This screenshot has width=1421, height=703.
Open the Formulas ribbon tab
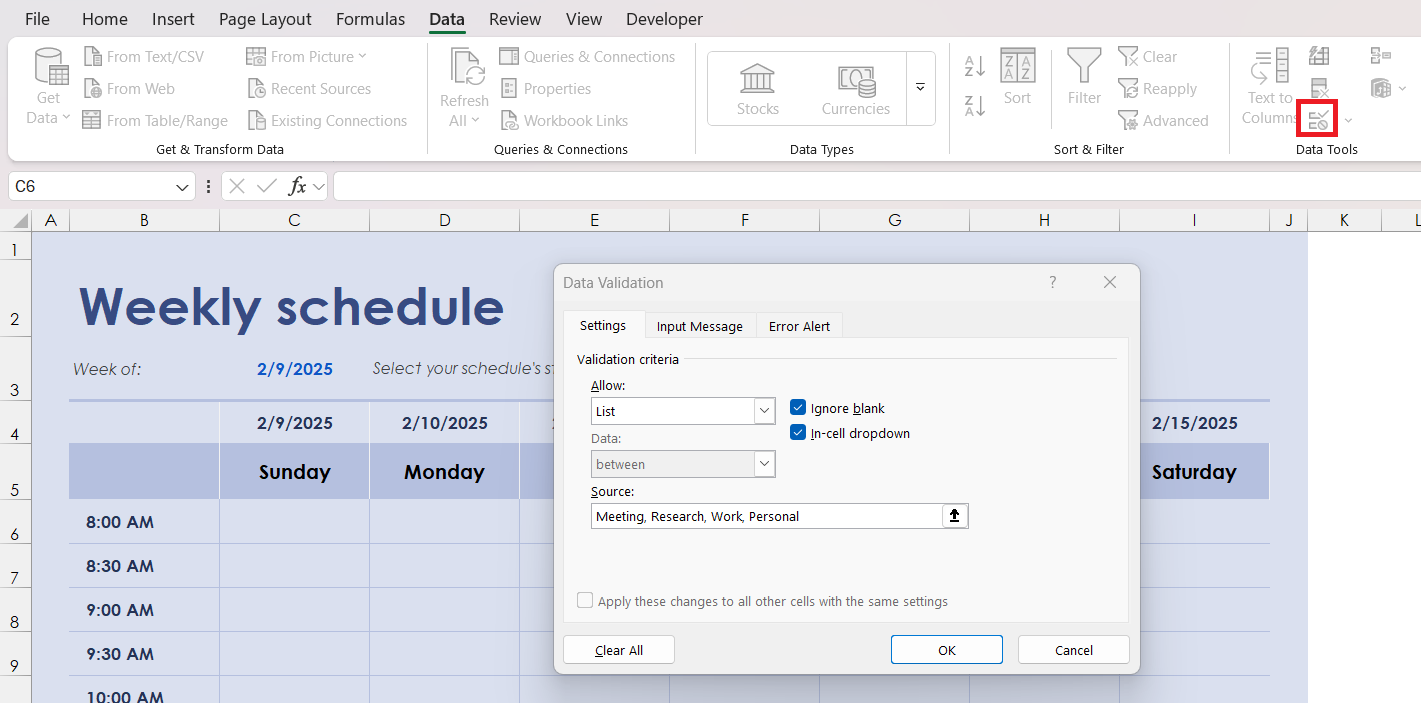pos(370,19)
